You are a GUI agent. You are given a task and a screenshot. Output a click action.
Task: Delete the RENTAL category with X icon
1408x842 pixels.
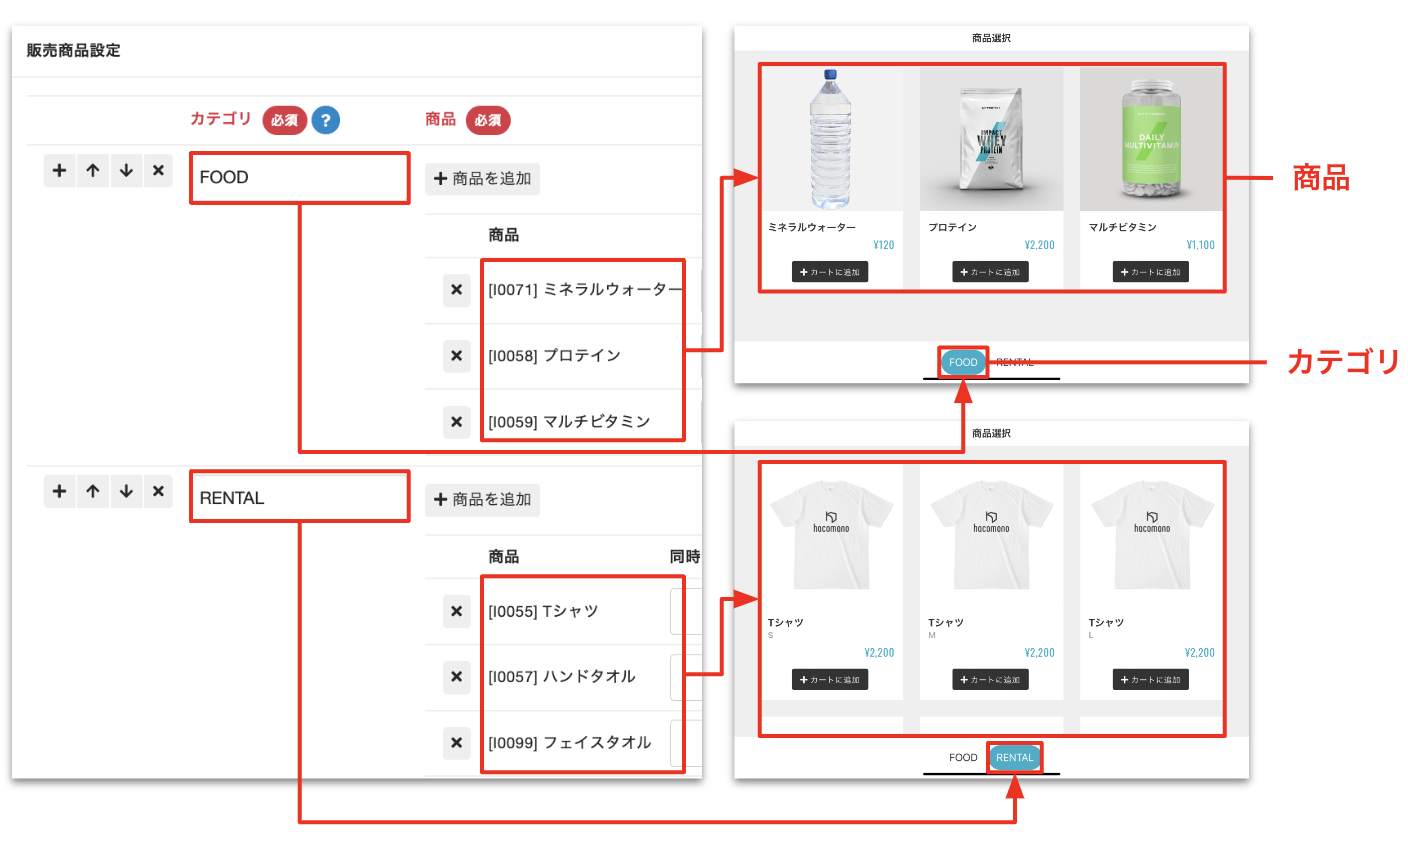click(x=158, y=491)
